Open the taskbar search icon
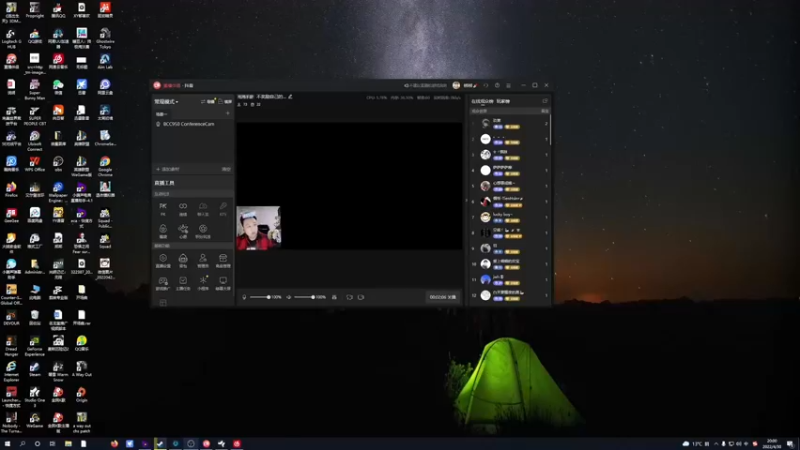The height and width of the screenshot is (450, 800). (22, 444)
